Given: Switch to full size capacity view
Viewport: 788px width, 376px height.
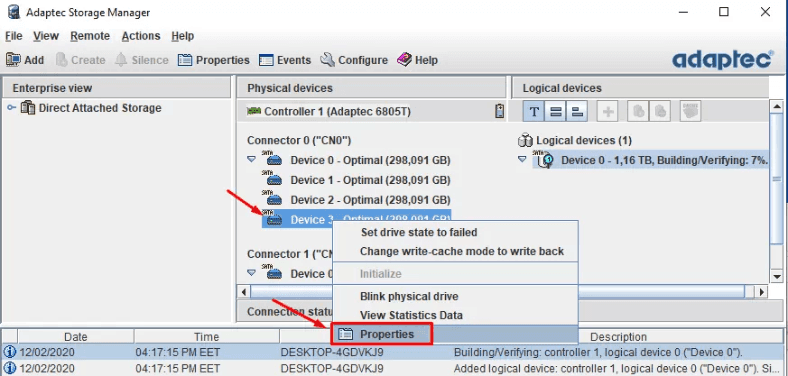Looking at the screenshot, I should tap(555, 111).
